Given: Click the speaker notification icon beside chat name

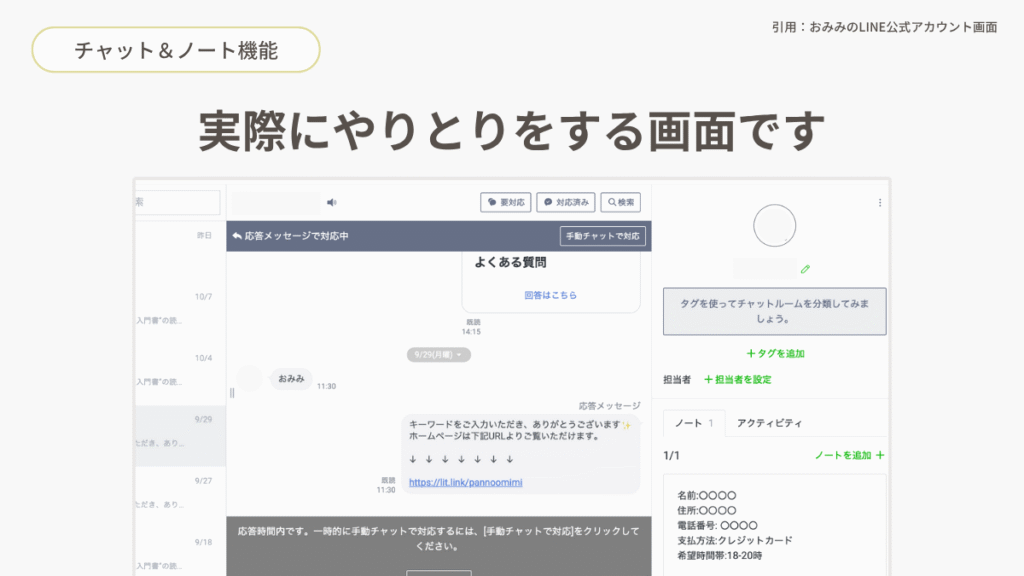Looking at the screenshot, I should [x=331, y=202].
